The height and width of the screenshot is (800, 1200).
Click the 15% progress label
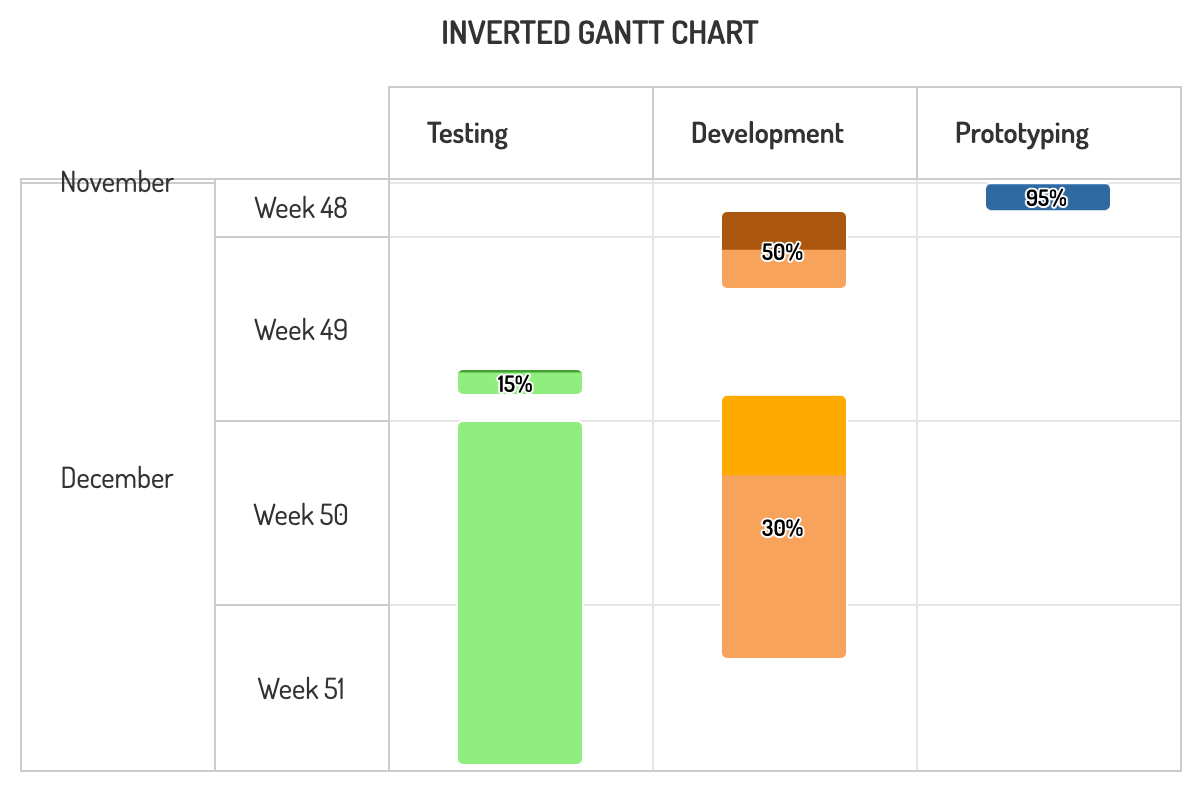coord(515,383)
